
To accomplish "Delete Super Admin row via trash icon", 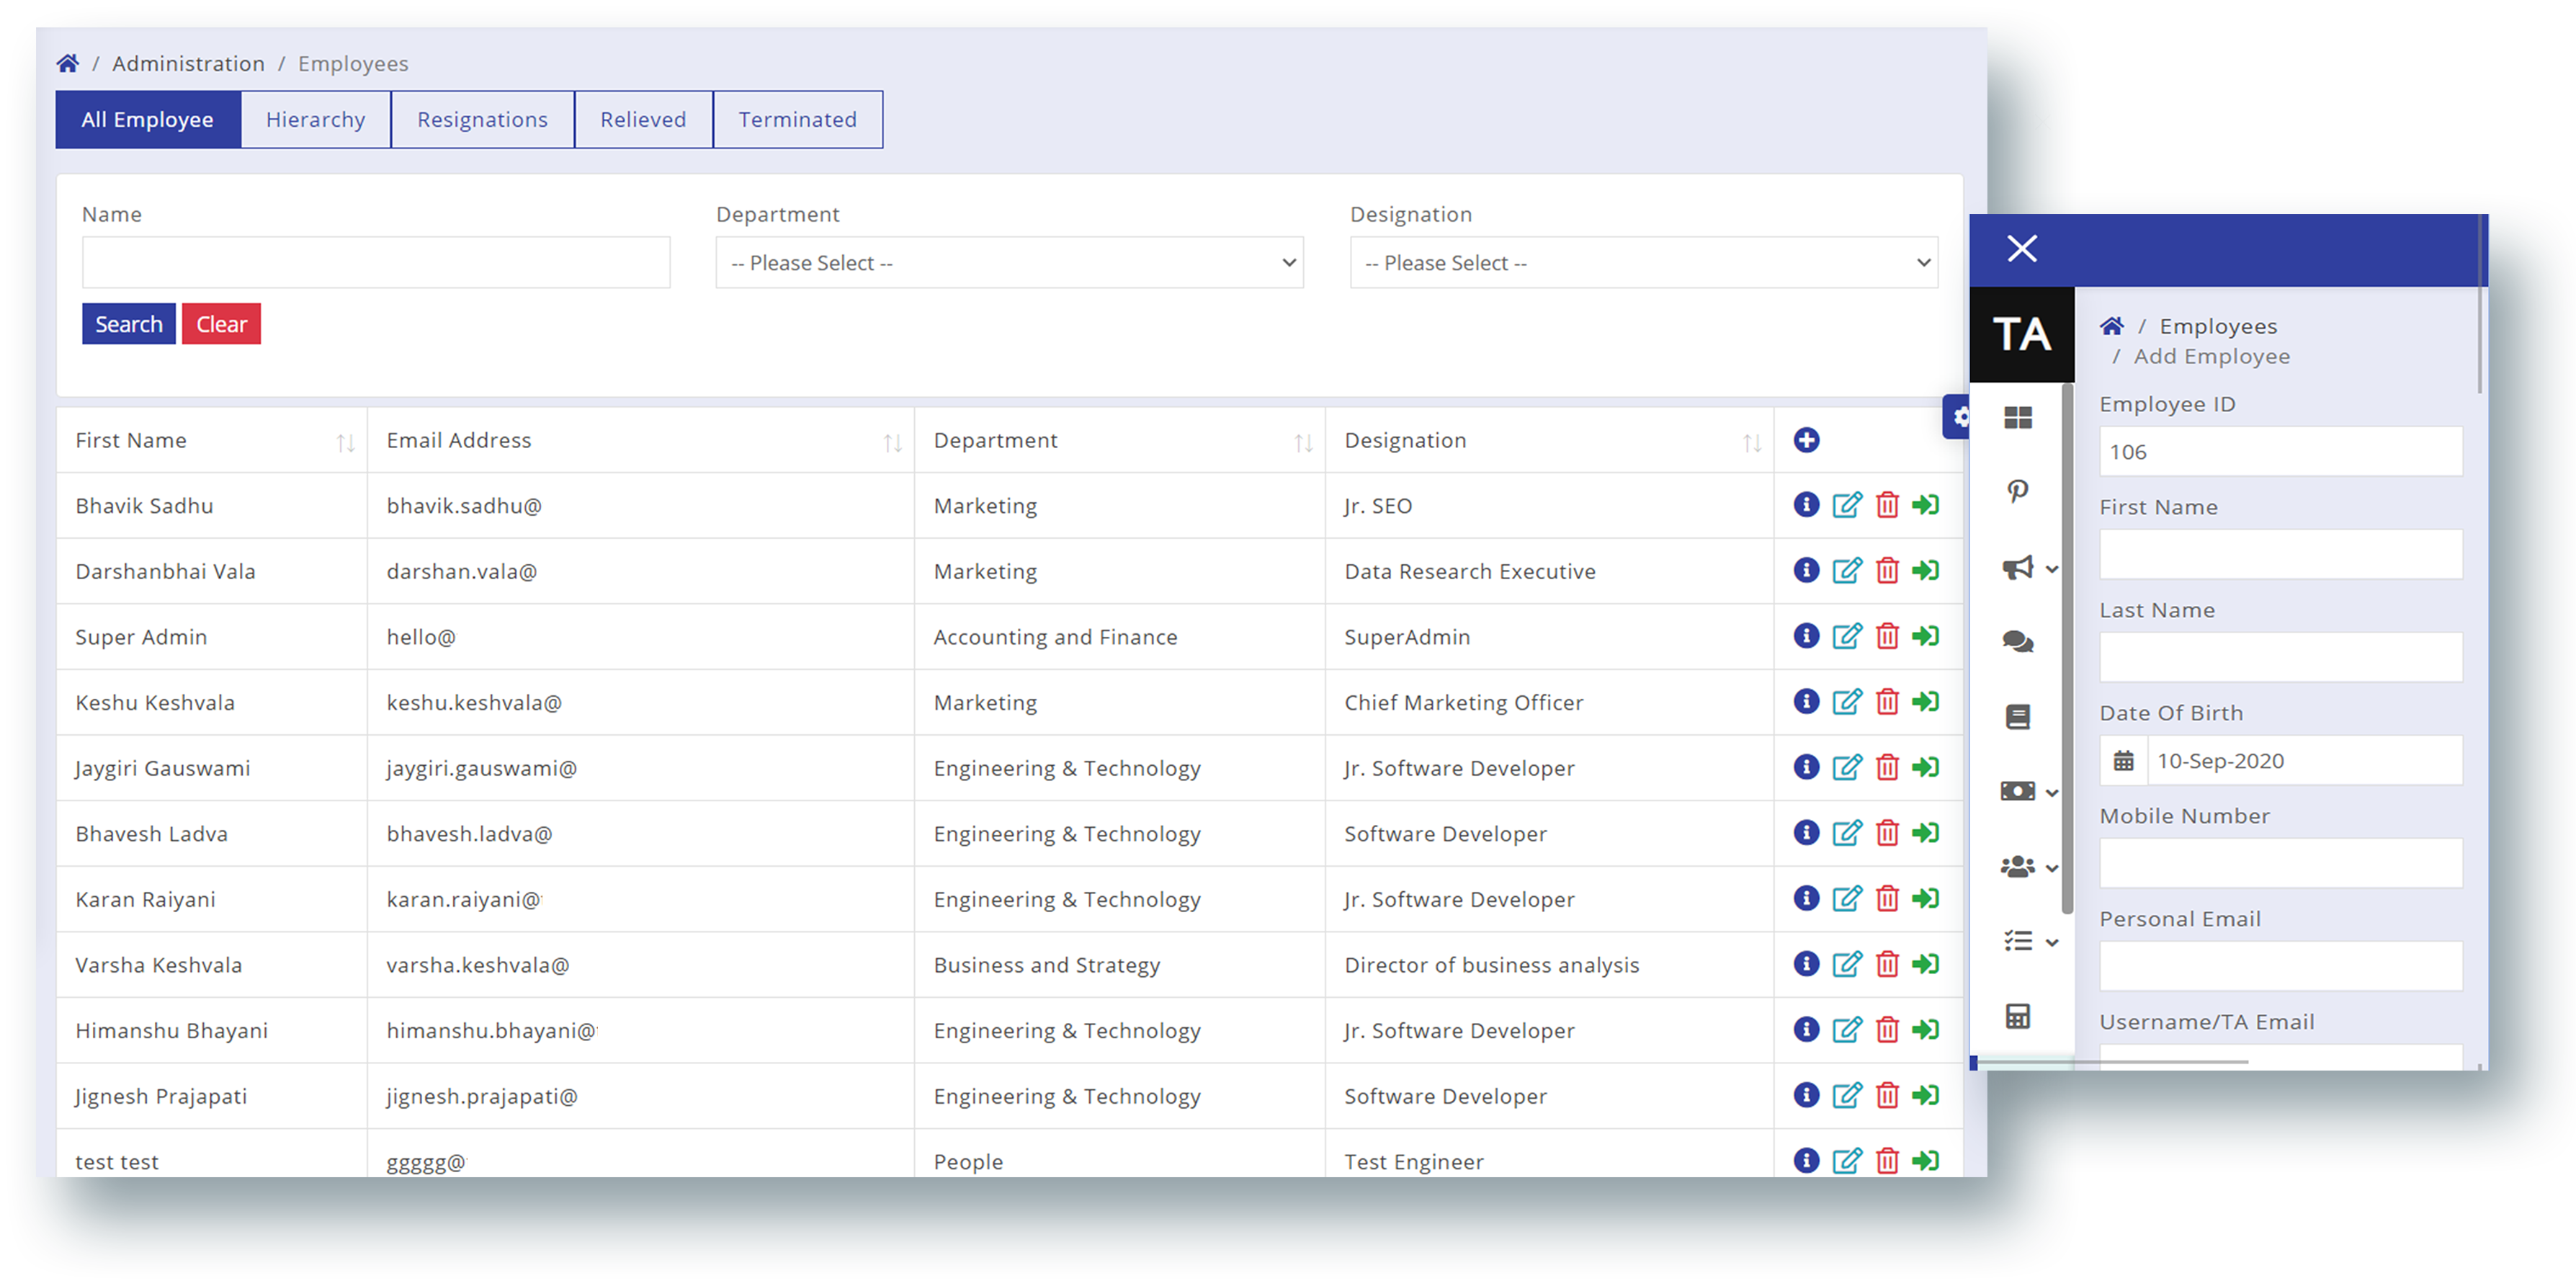I will click(1887, 637).
